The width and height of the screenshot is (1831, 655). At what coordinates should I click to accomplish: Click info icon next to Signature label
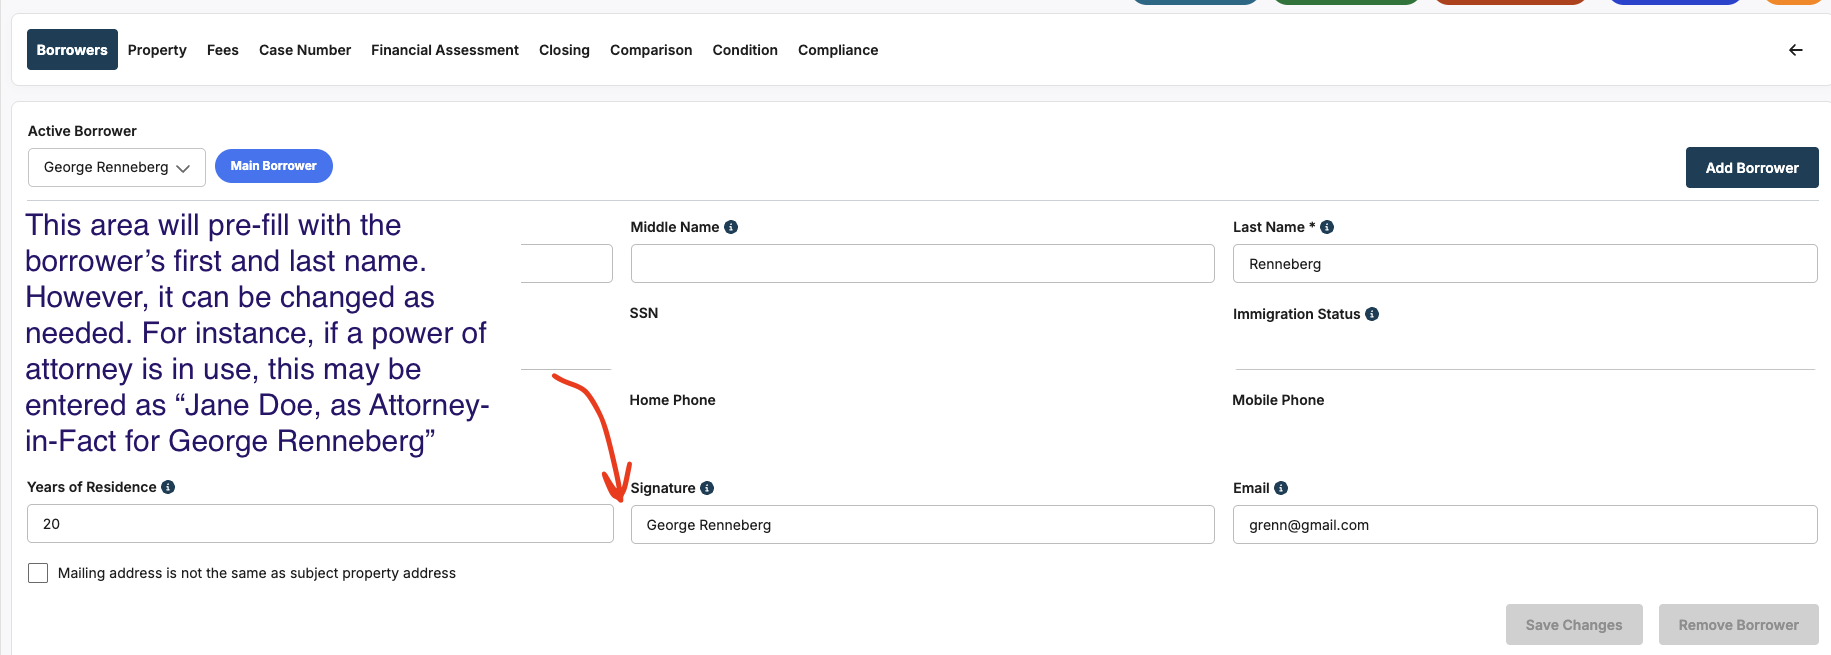click(707, 488)
